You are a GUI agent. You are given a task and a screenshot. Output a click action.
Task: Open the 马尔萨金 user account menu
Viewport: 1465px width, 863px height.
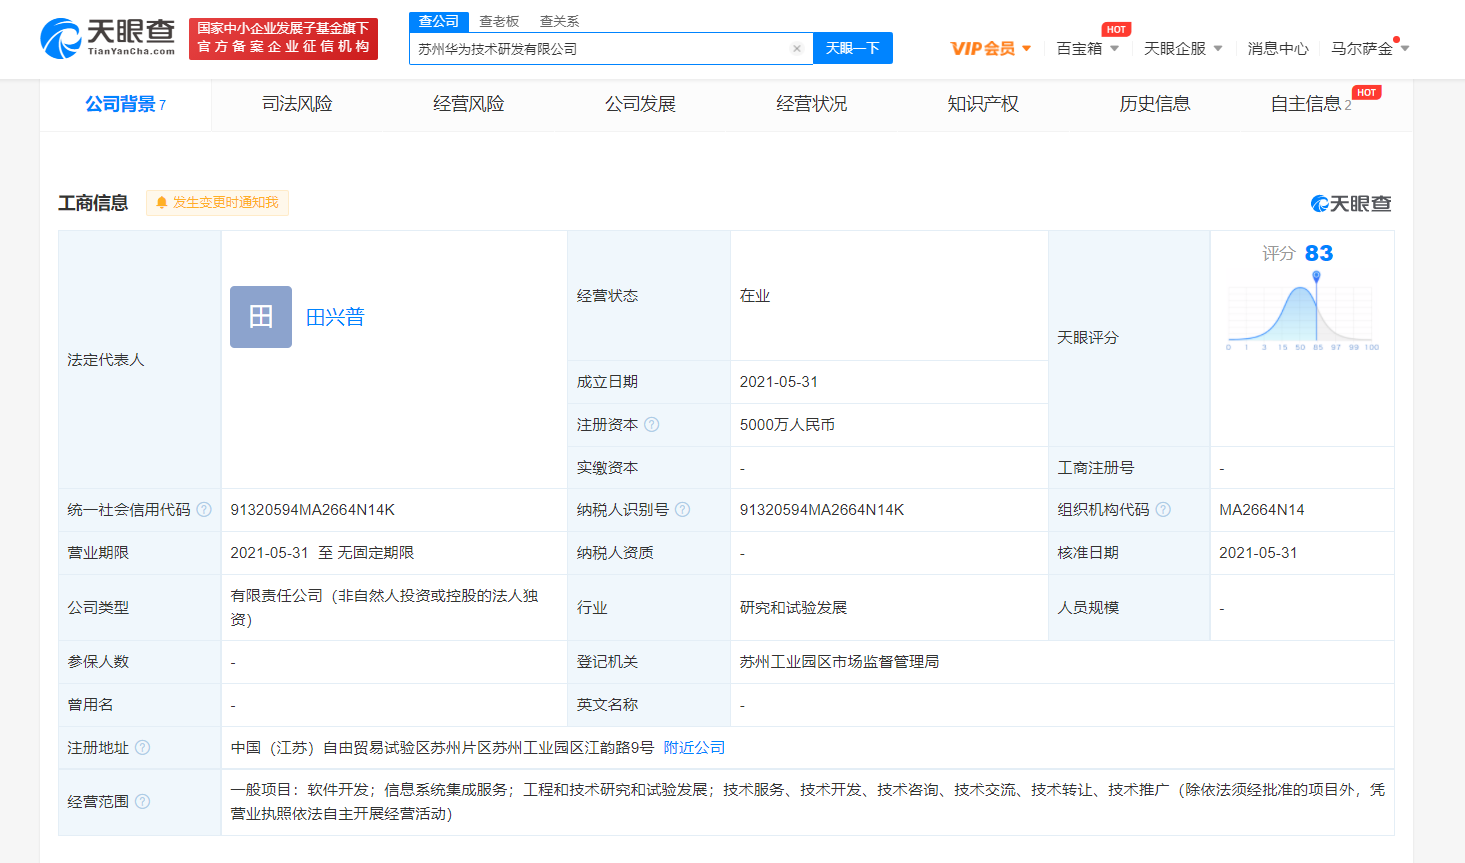(1370, 48)
